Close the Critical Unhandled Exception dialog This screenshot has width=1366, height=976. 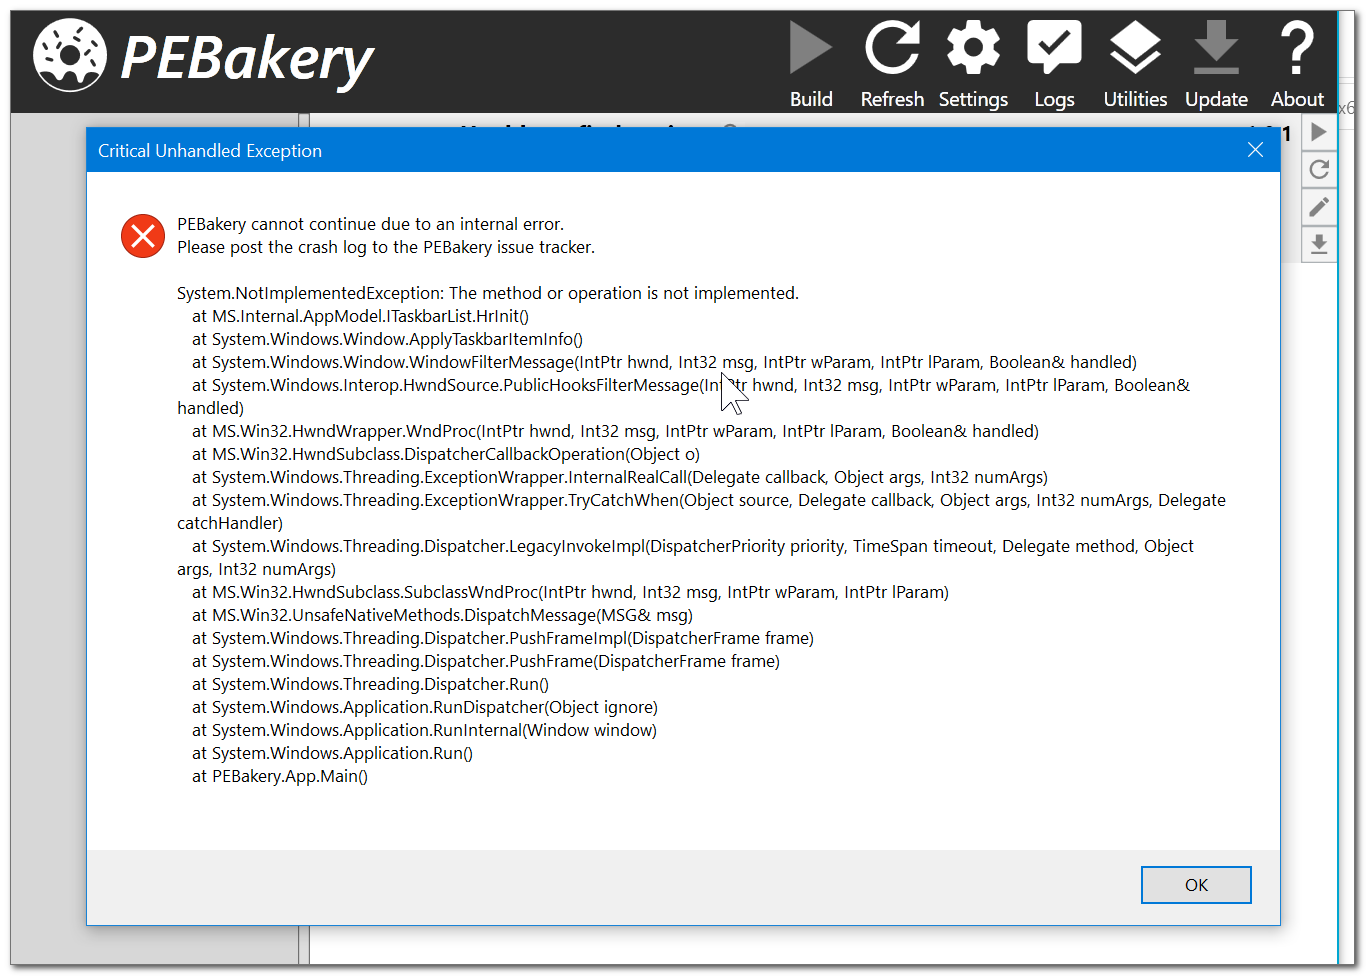click(1255, 149)
